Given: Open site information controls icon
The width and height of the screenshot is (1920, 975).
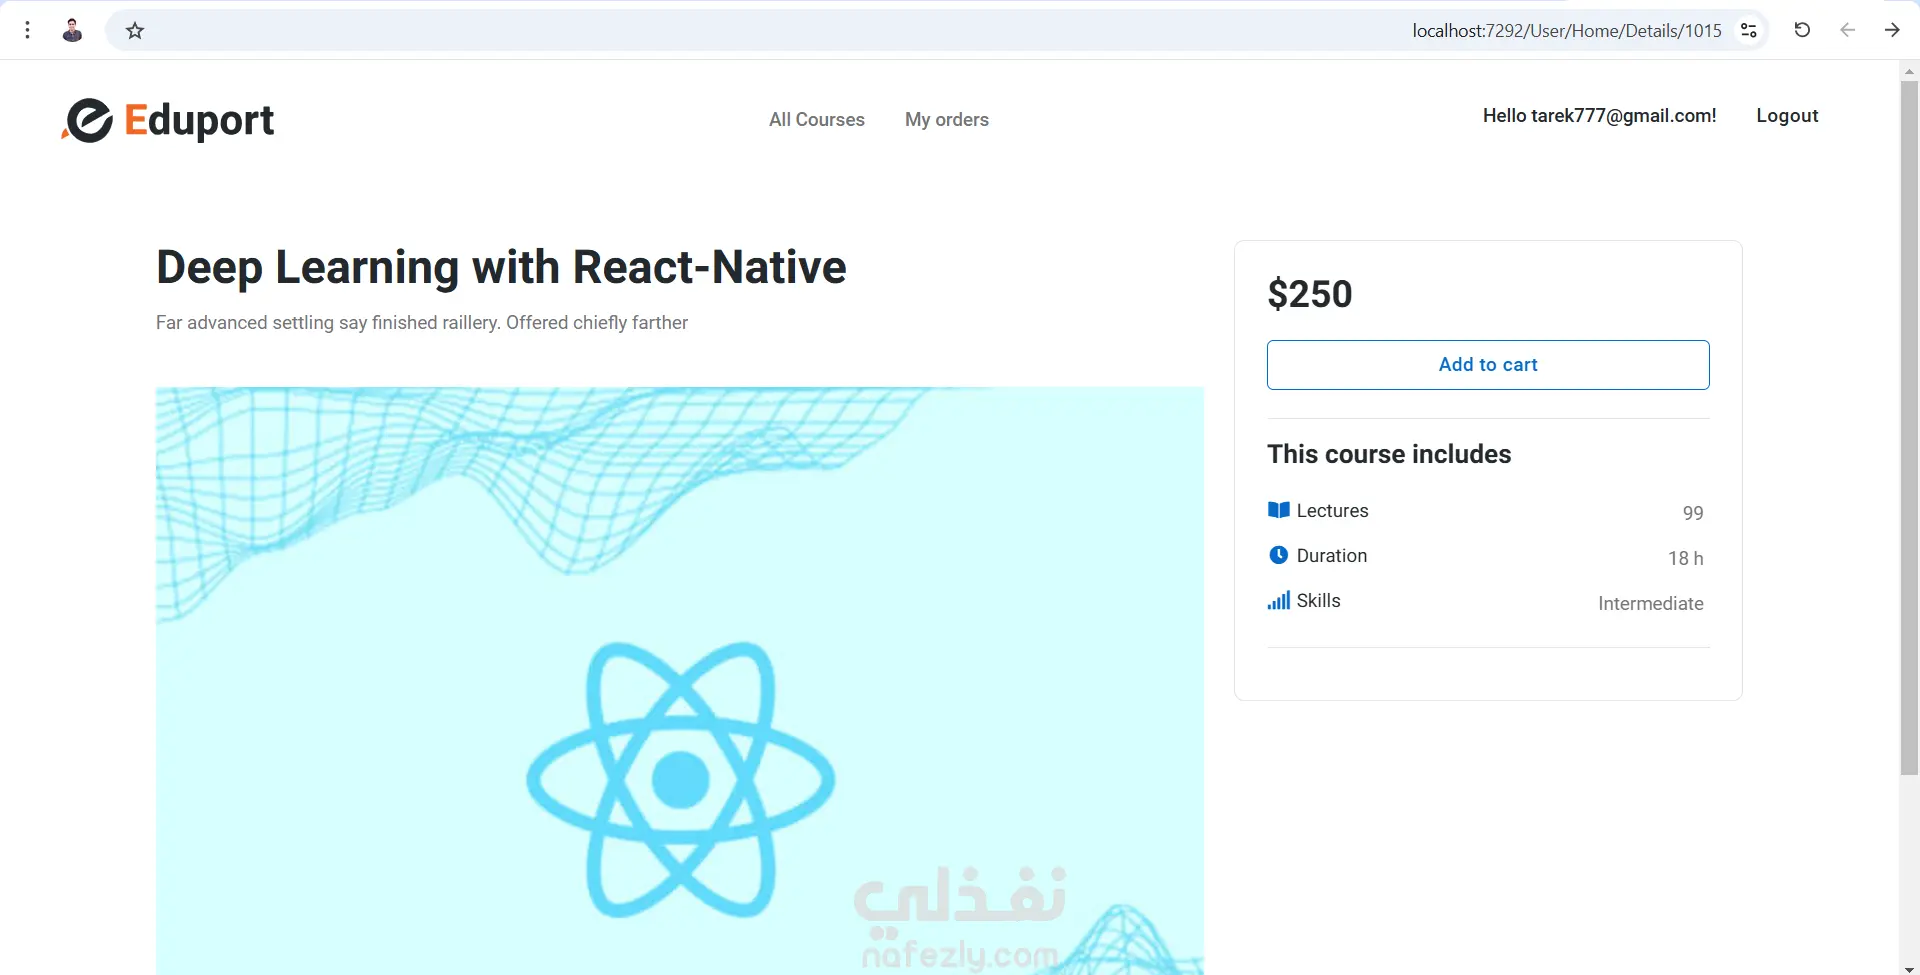Looking at the screenshot, I should click(x=1749, y=31).
